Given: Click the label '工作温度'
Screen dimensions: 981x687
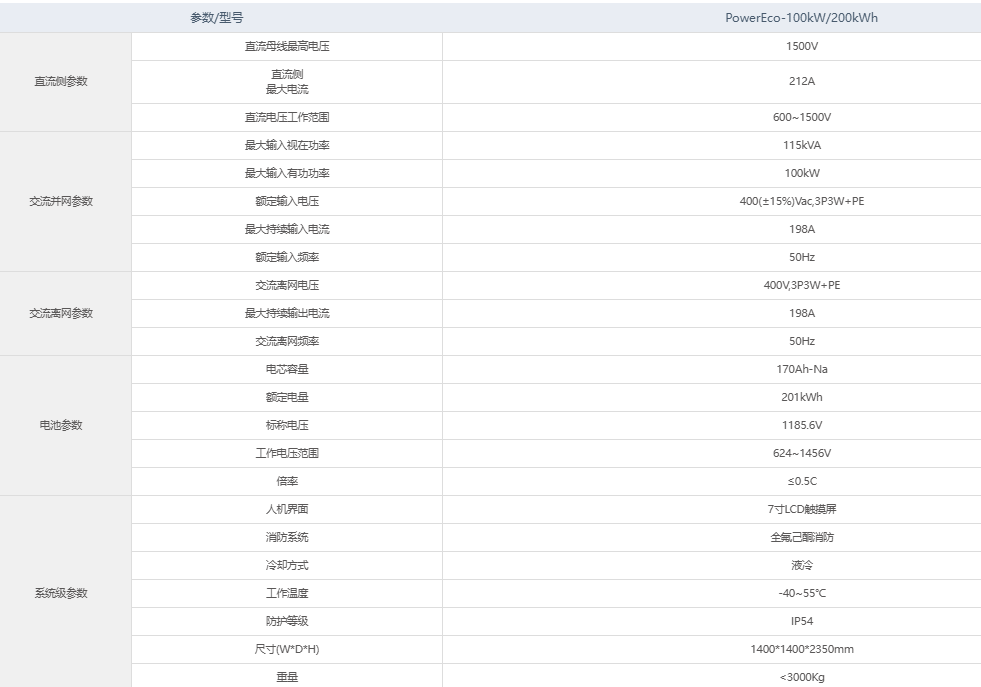Looking at the screenshot, I should (x=287, y=594).
